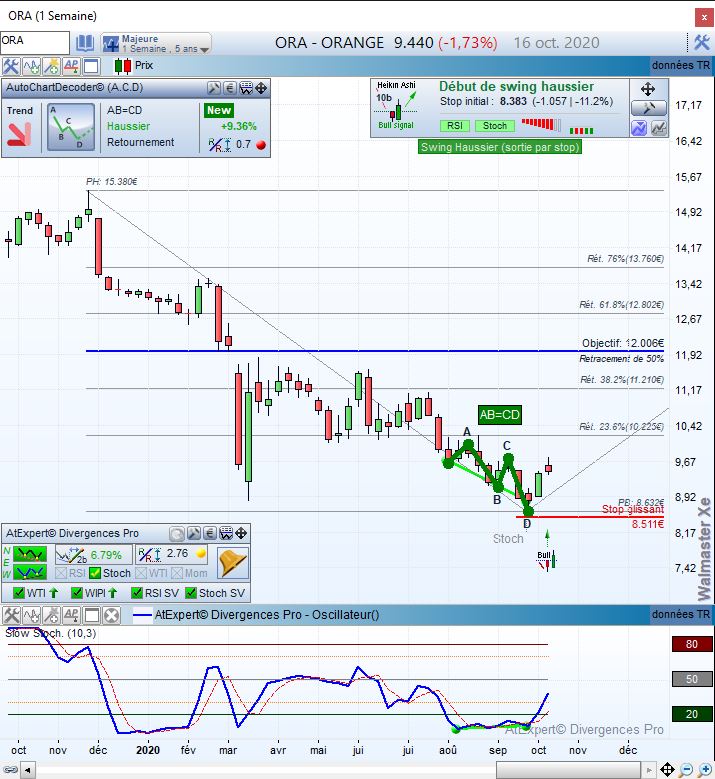
Task: Open AutoChartDecoder settings hammer icon
Action: click(214, 88)
